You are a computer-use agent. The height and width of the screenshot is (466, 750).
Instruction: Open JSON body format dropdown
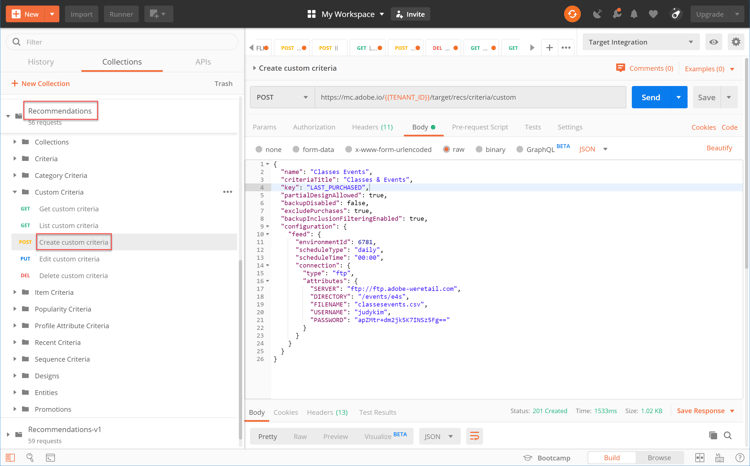593,149
